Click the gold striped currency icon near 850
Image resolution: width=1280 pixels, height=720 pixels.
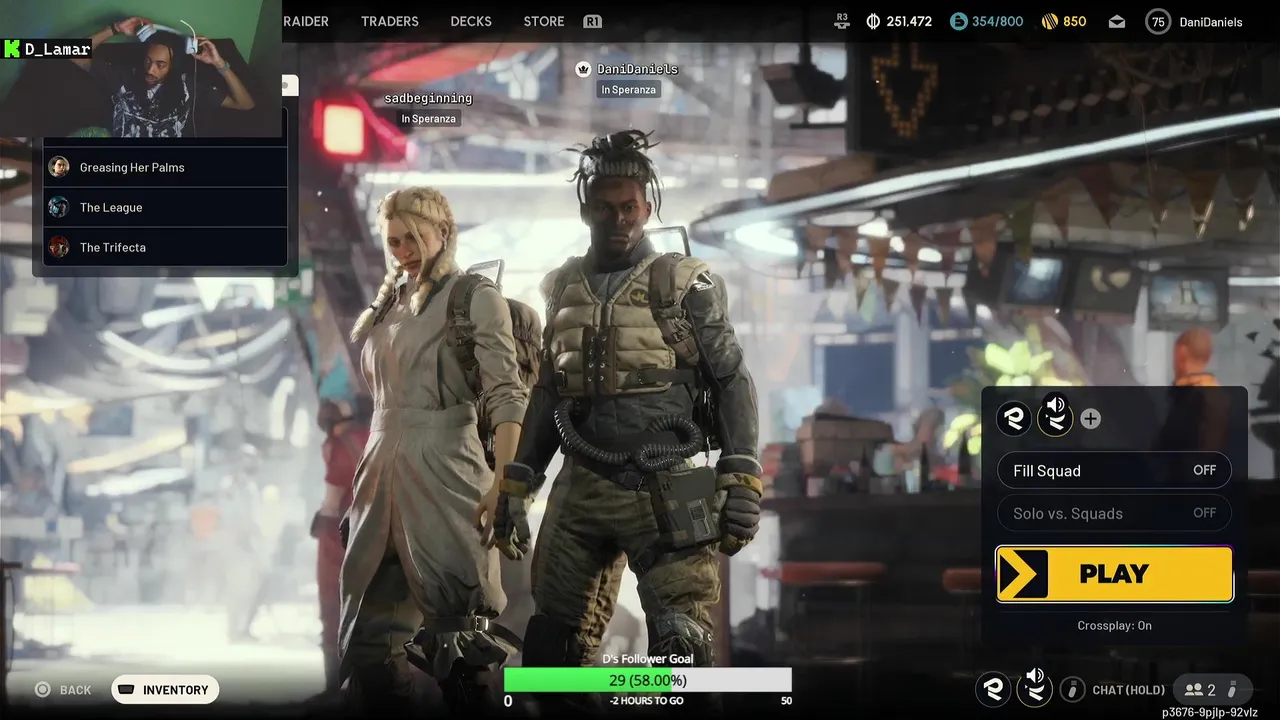coord(1050,21)
